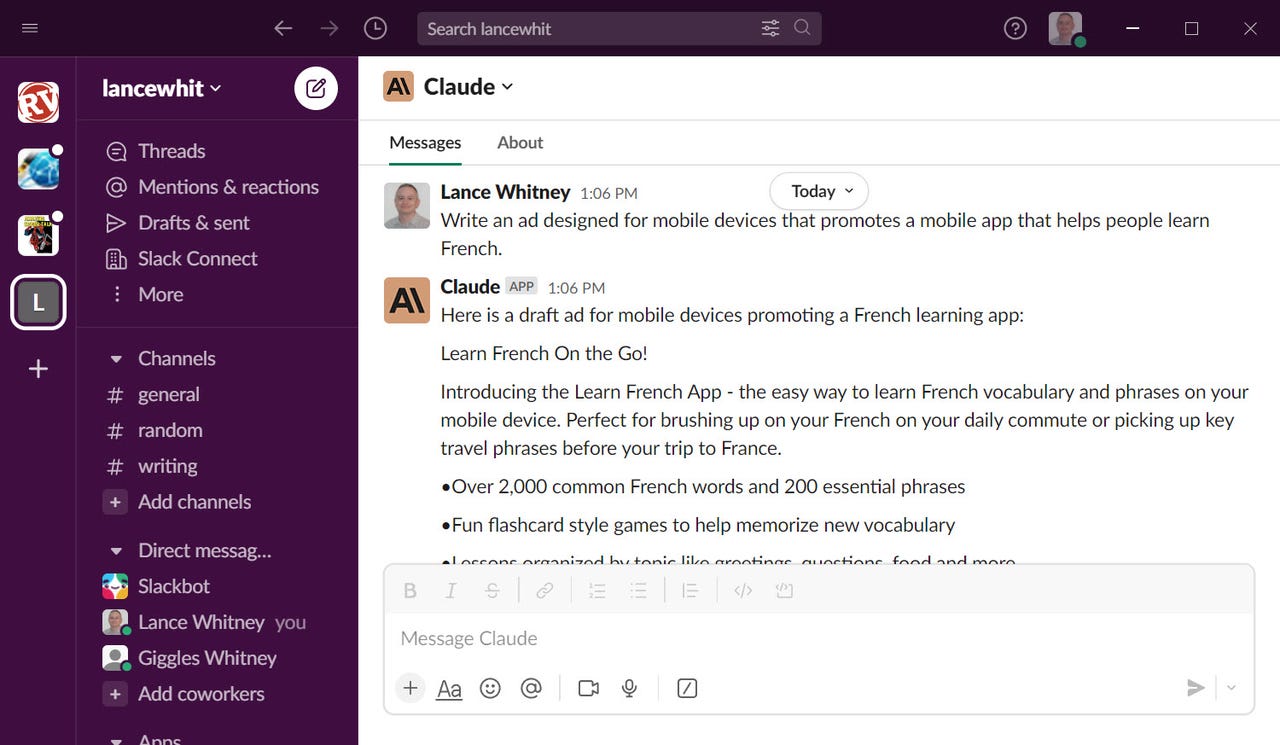Screen dimensions: 1280x745
Task: Record an audio clip
Action: (629, 688)
